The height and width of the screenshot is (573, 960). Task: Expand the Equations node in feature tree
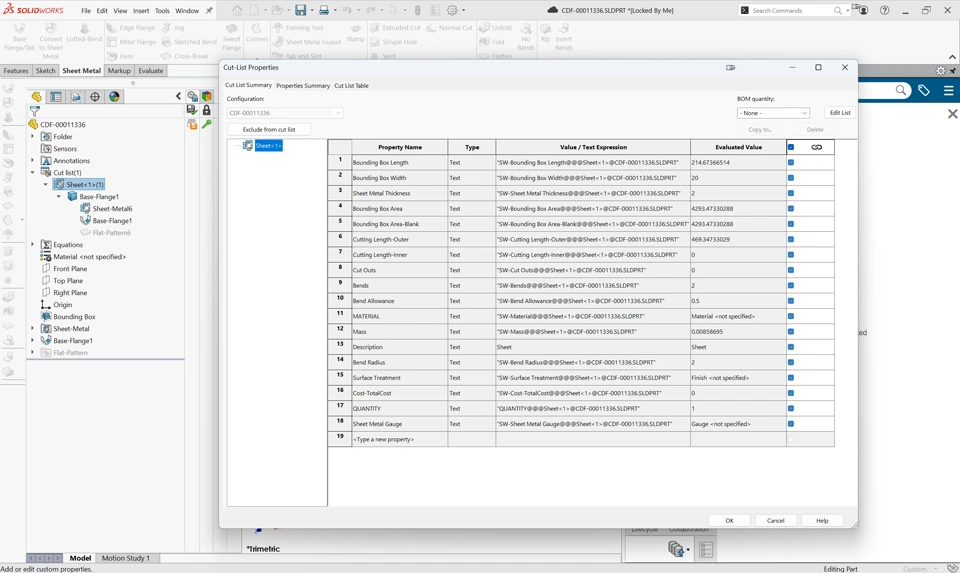[32, 244]
